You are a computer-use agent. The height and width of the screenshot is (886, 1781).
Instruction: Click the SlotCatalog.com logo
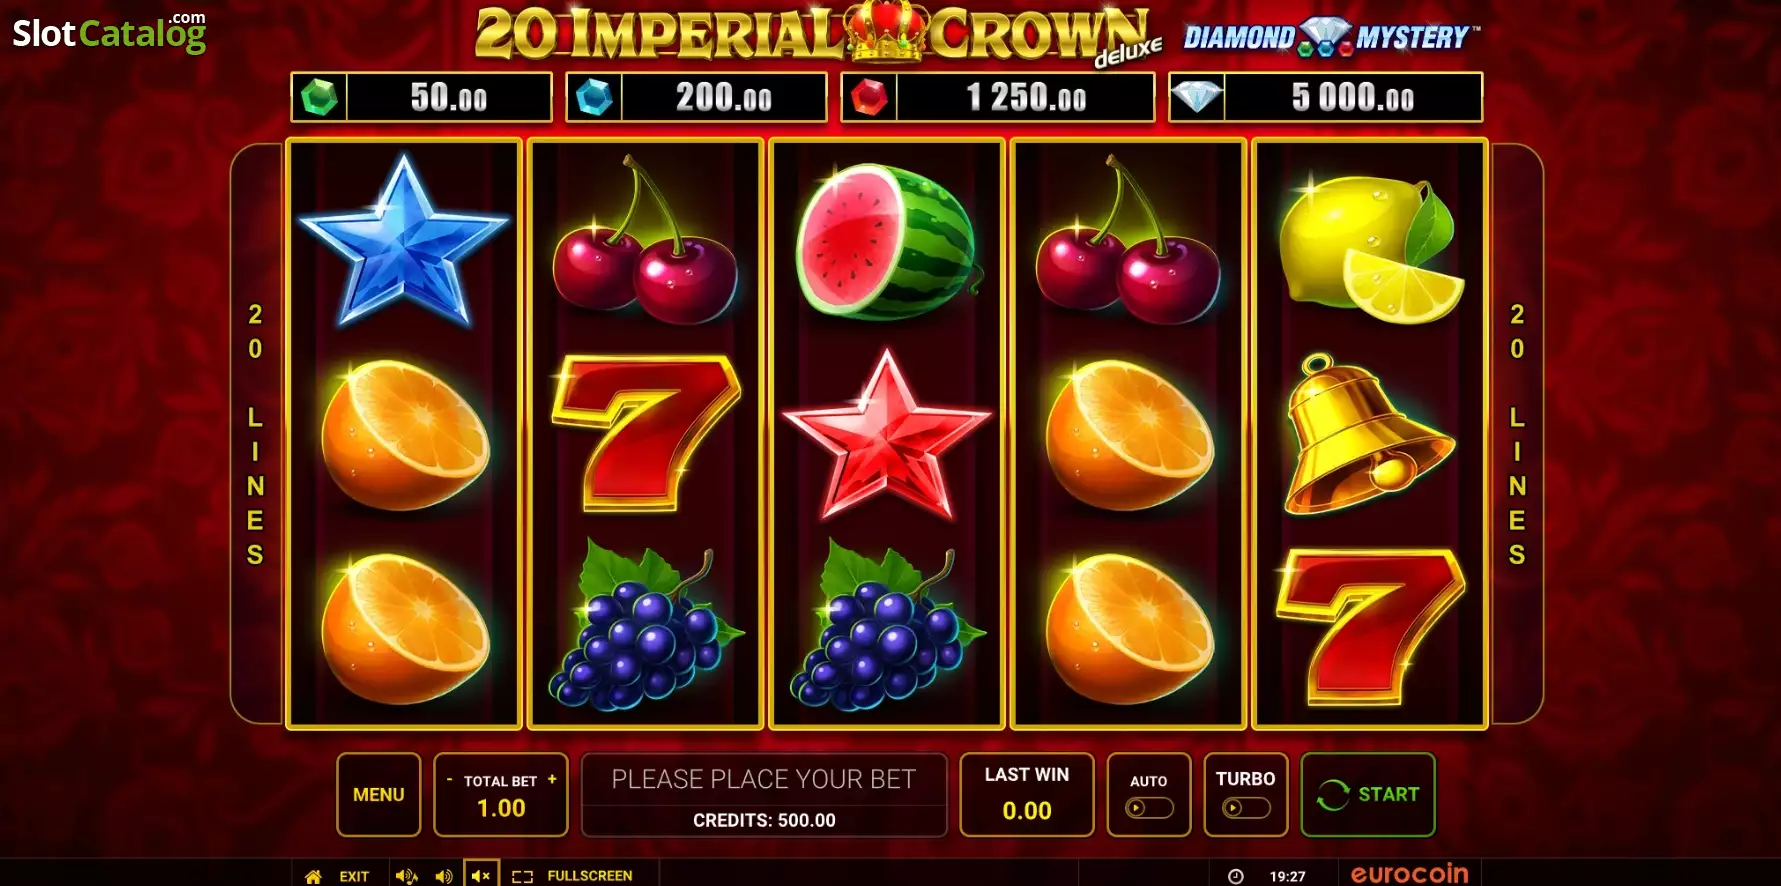pos(109,32)
